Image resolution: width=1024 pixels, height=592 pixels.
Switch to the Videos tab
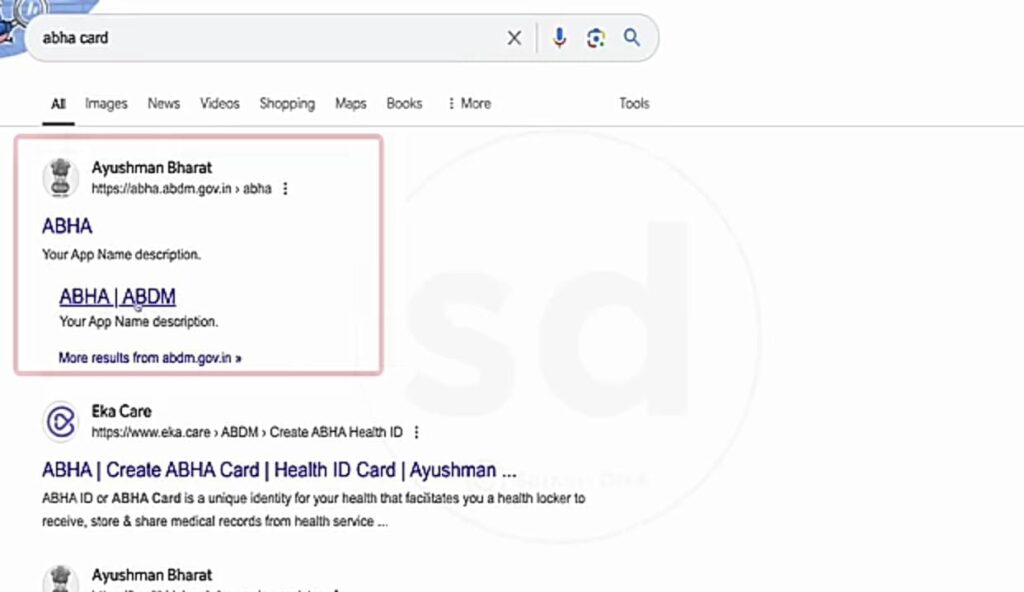pyautogui.click(x=219, y=103)
